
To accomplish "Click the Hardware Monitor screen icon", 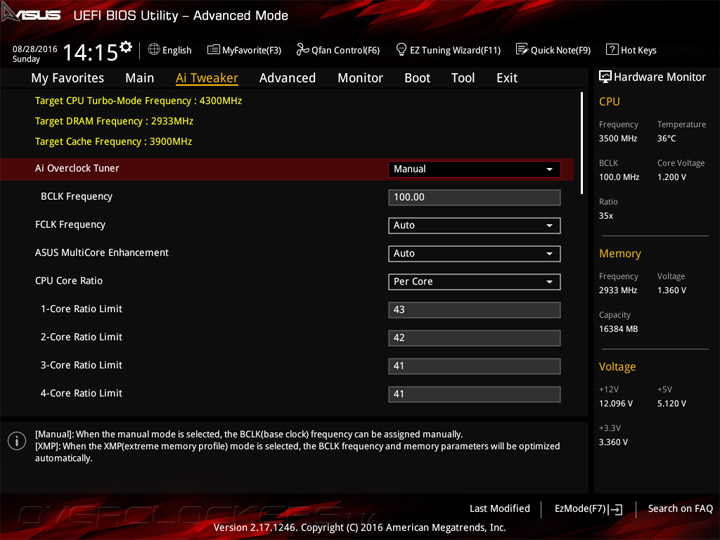I will coord(605,77).
